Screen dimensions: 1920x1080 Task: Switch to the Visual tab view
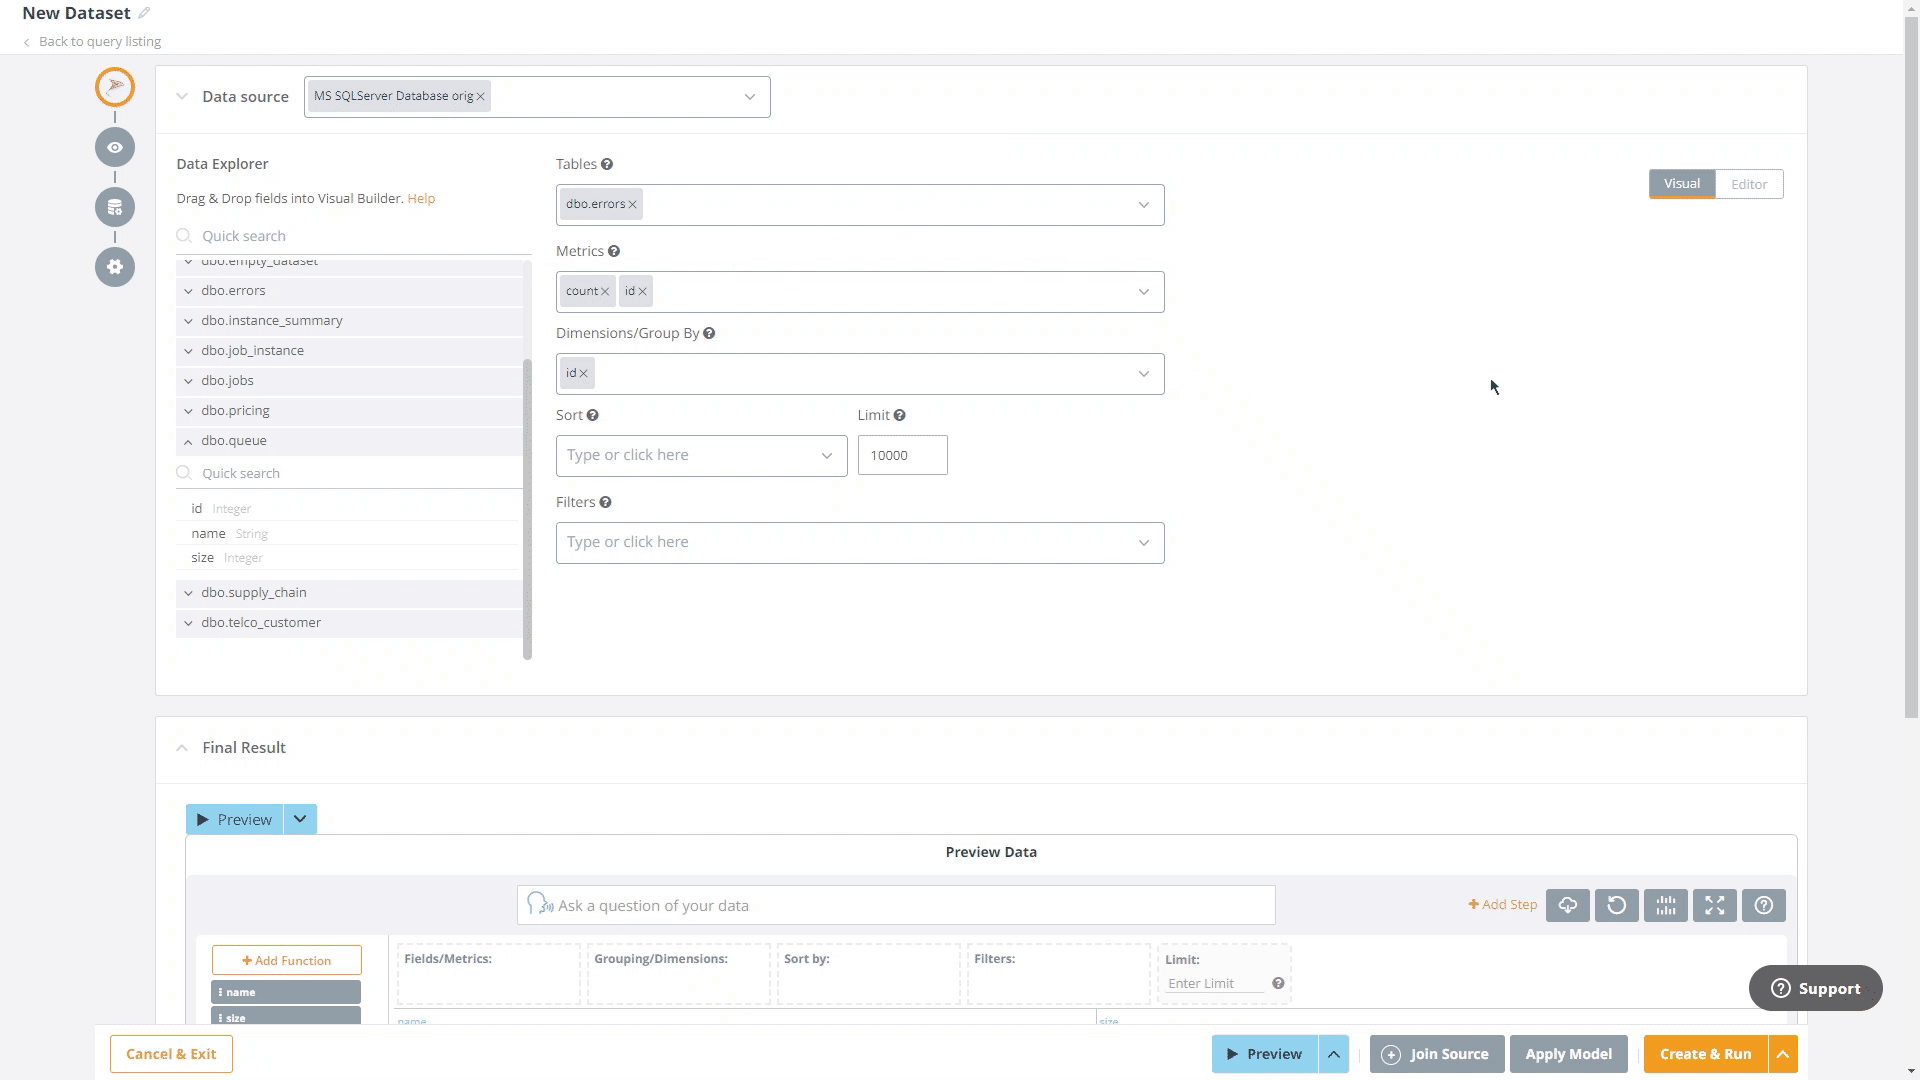coord(1683,183)
